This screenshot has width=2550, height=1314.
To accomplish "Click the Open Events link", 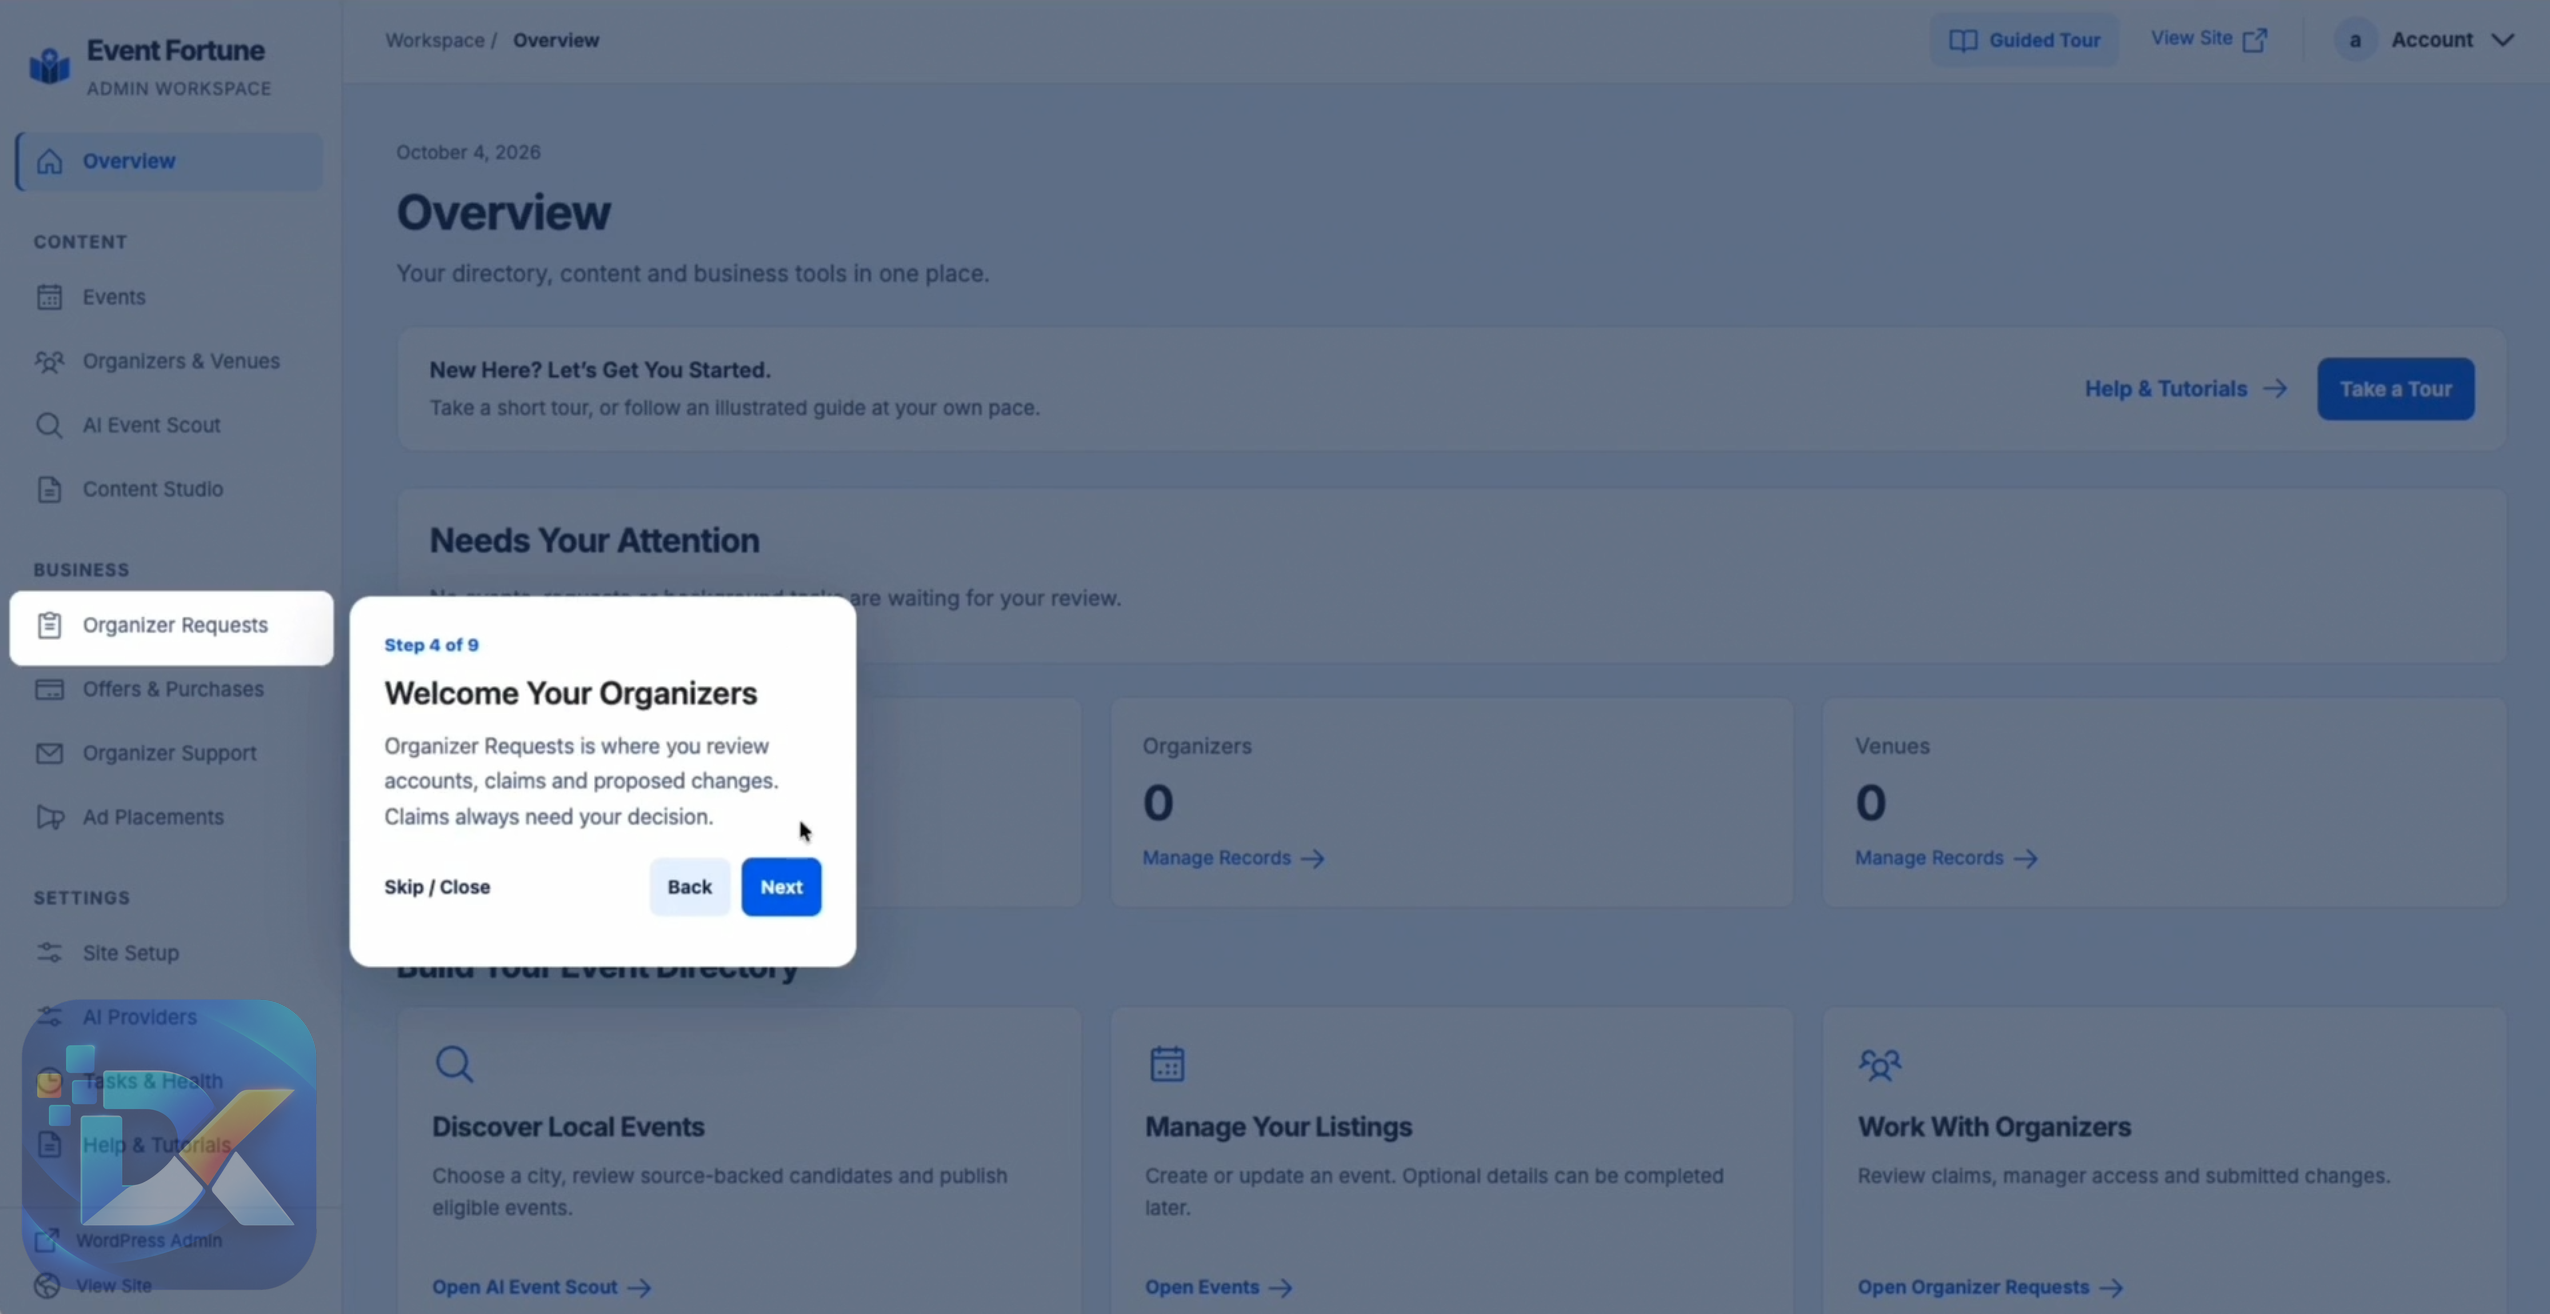I will pyautogui.click(x=1218, y=1287).
